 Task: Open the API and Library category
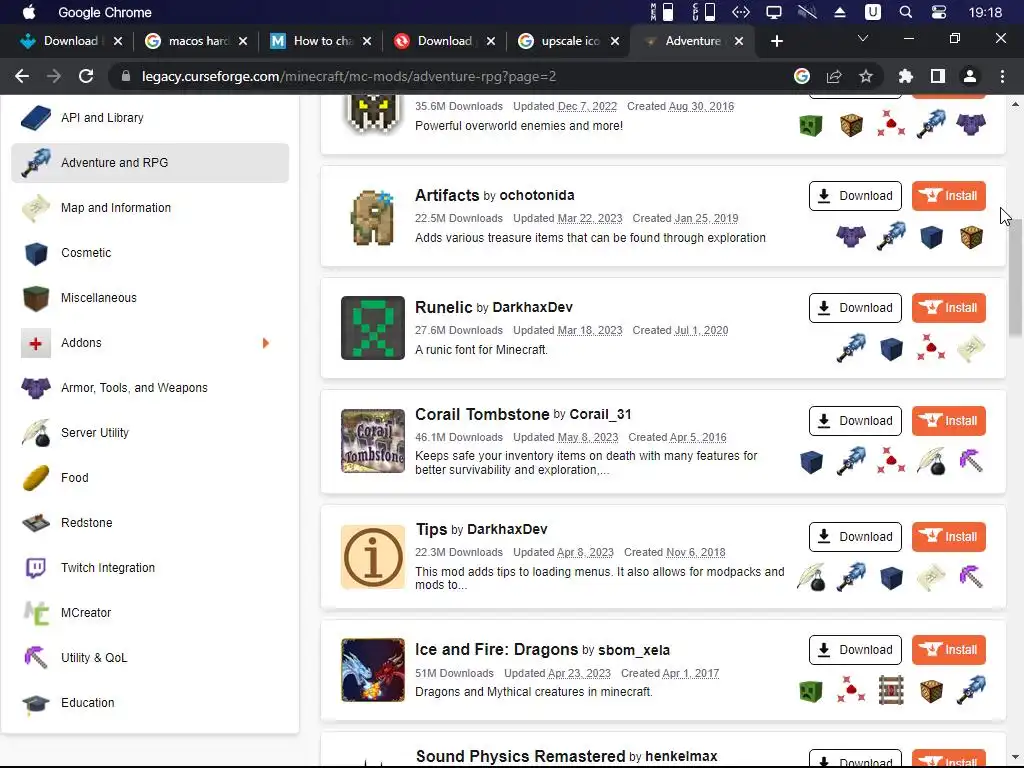pyautogui.click(x=102, y=118)
